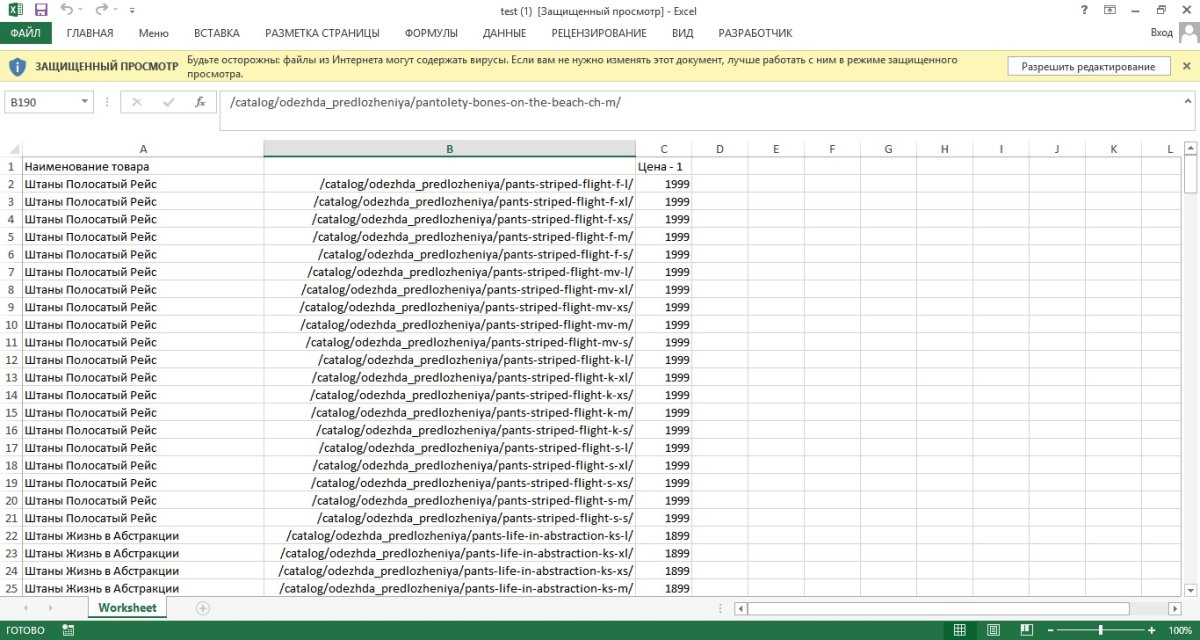
Task: Click the Redo arrow icon
Action: click(x=101, y=10)
